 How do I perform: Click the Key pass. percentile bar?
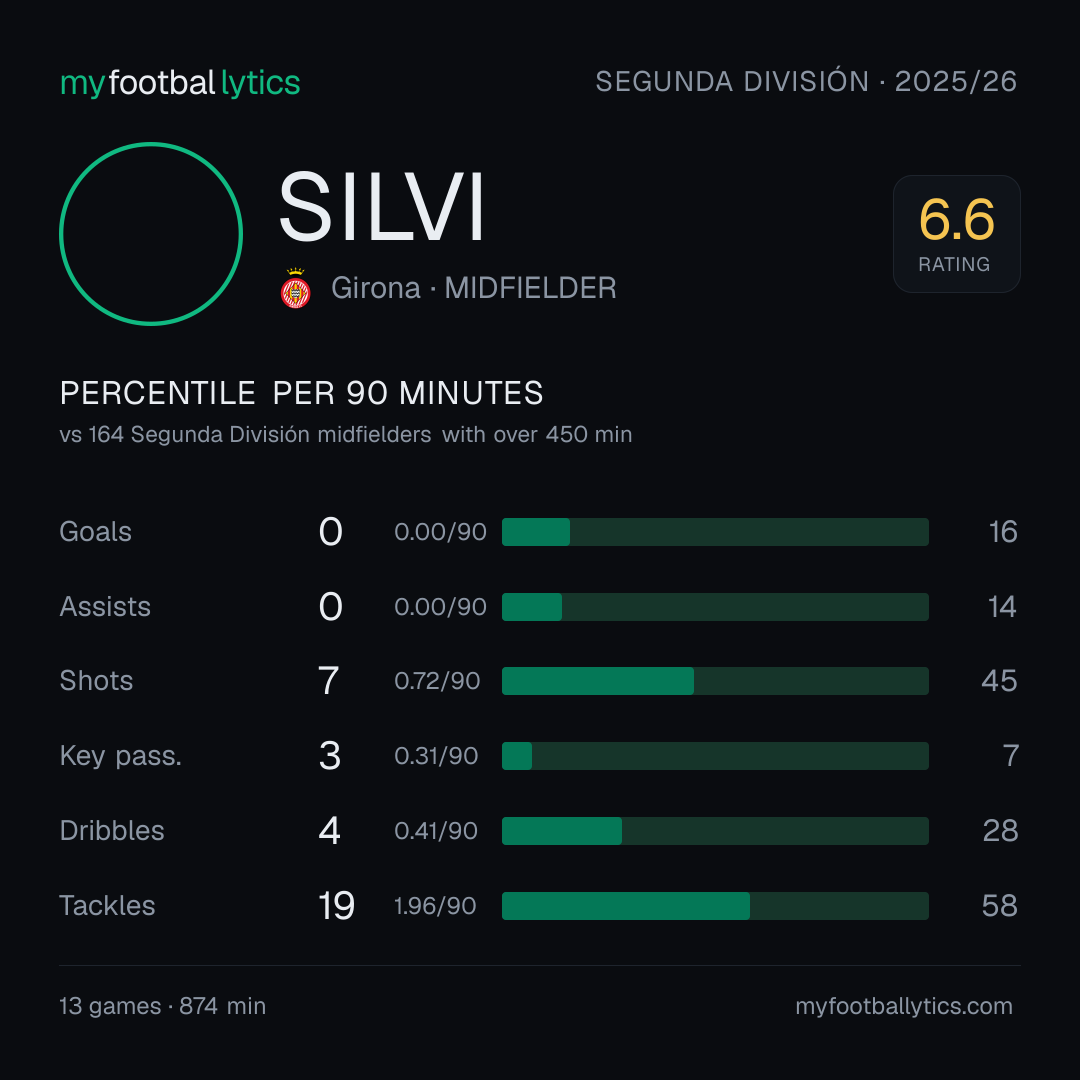[x=715, y=756]
